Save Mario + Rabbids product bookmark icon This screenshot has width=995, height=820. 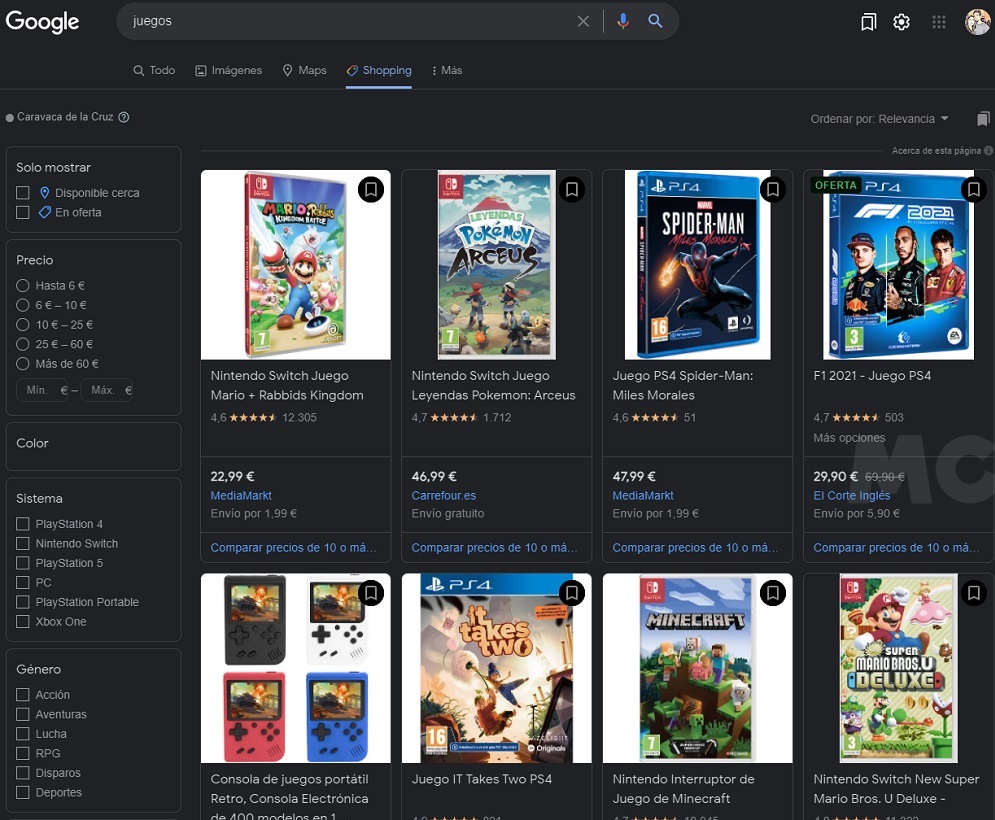coord(371,189)
